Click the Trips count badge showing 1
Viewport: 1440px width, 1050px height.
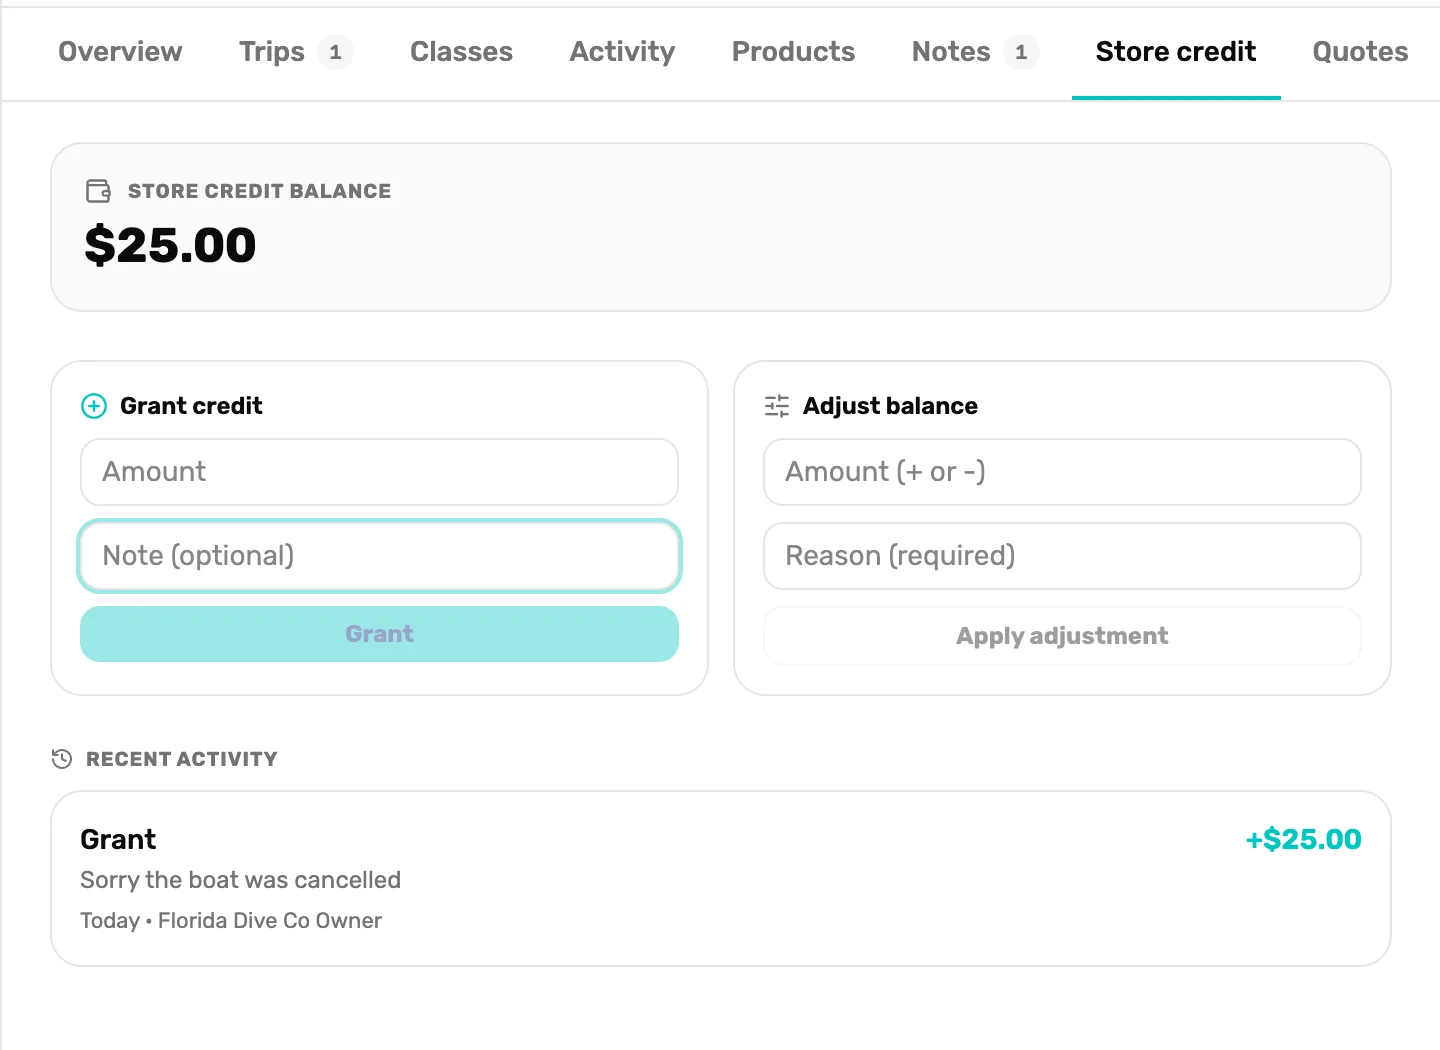click(335, 52)
